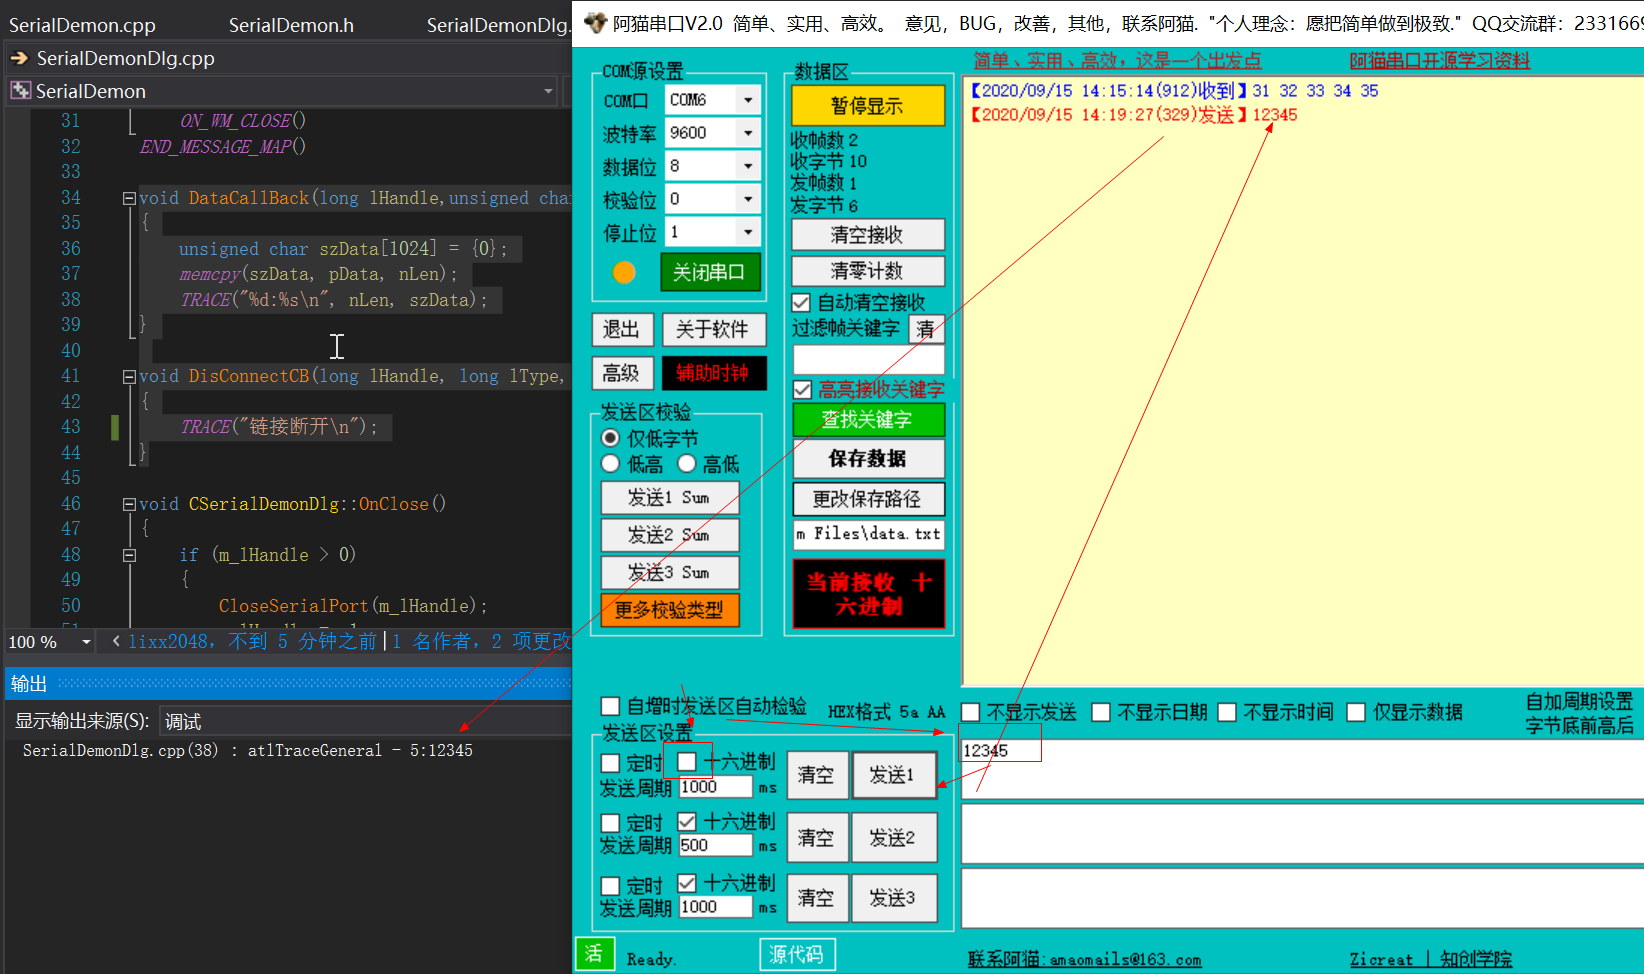1644x974 pixels.
Task: Click the 输出 output panel title
Action: (x=29, y=683)
